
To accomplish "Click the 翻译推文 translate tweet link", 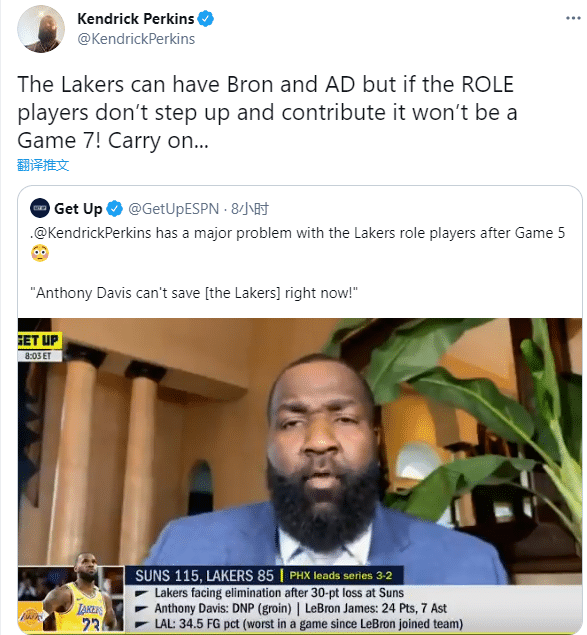I will (x=43, y=165).
